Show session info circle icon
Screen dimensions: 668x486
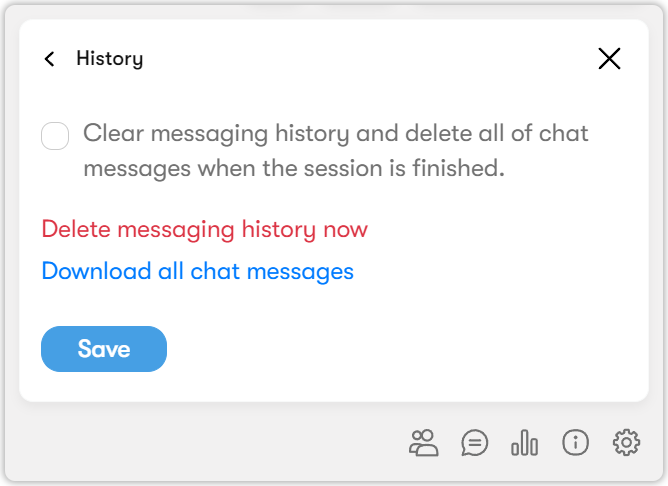pyautogui.click(x=575, y=442)
